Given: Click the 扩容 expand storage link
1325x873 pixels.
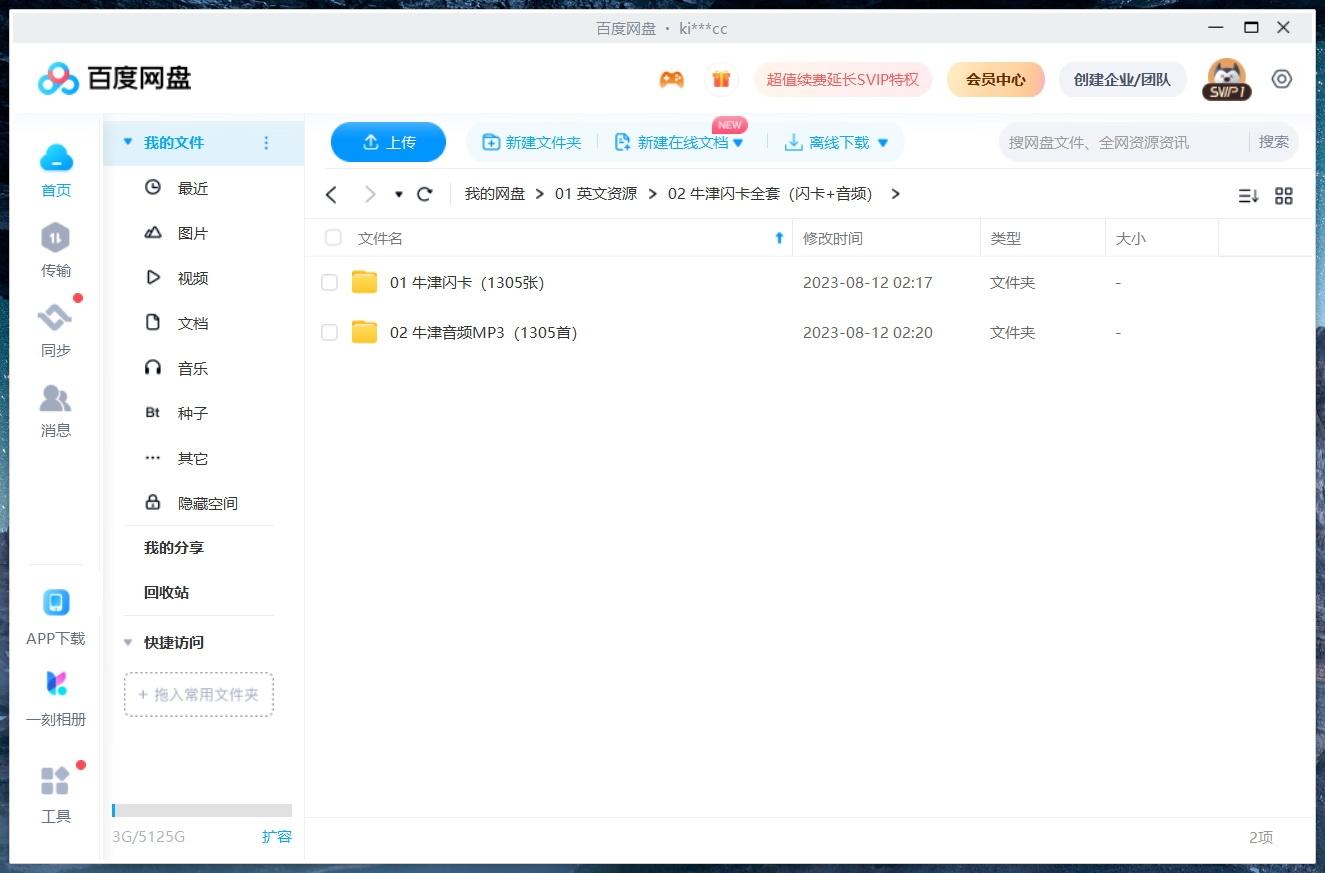Looking at the screenshot, I should (277, 837).
